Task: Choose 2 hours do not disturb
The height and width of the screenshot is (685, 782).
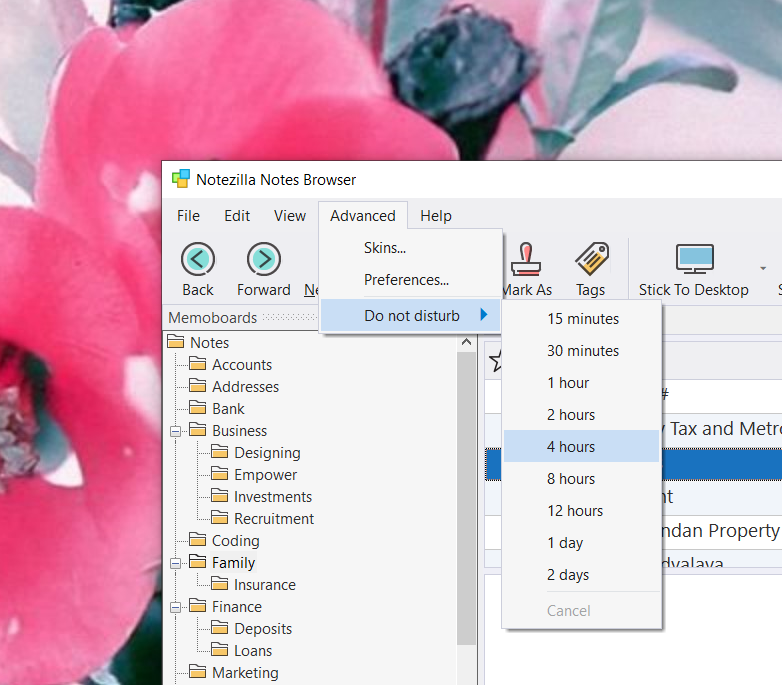Action: click(x=582, y=414)
